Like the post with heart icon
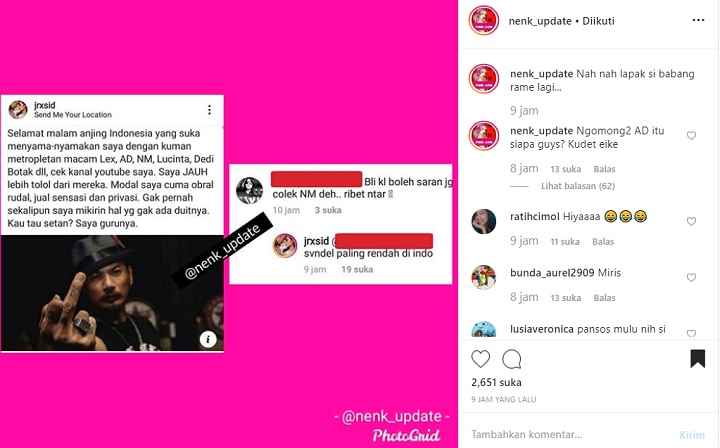Viewport: 720px width, 448px height. (480, 359)
